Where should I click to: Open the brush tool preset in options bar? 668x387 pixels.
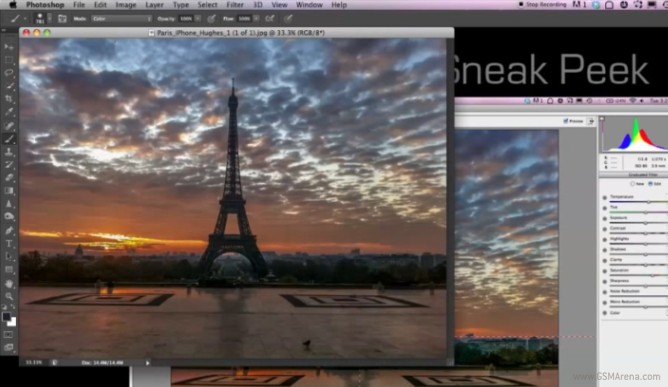coord(15,19)
